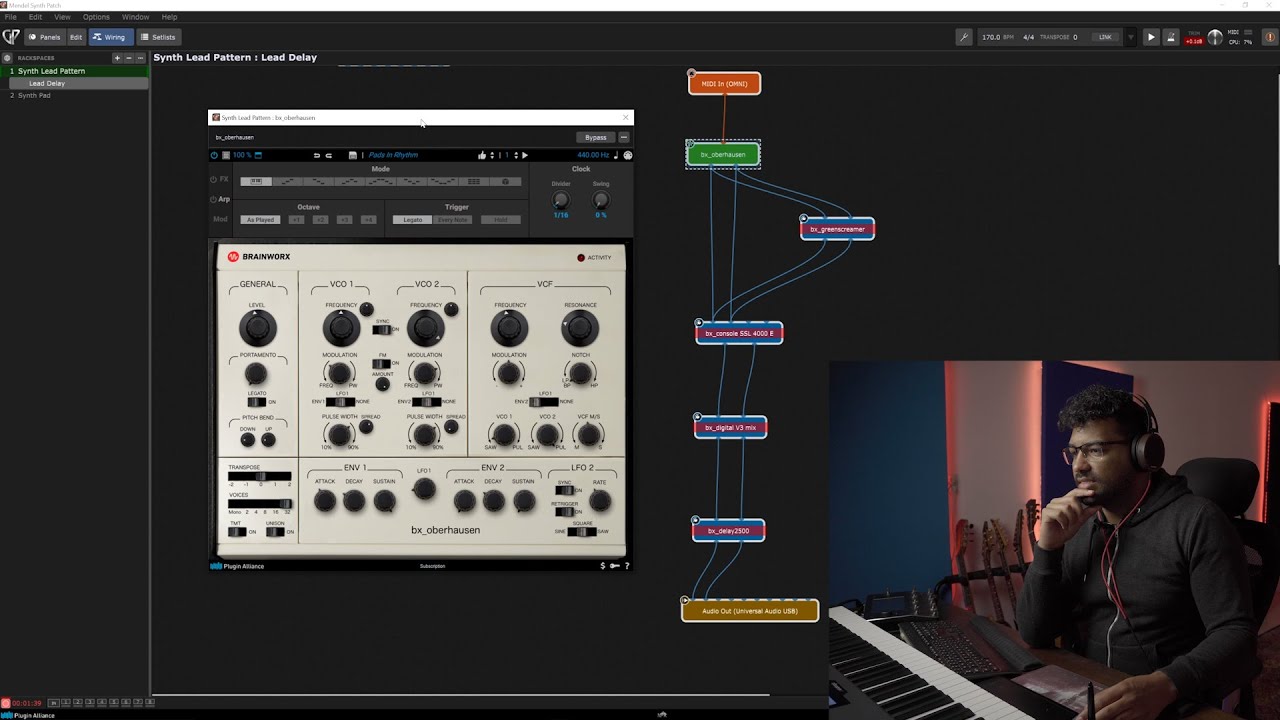Click the dollar sign icon in plugin footer
The image size is (1280, 720).
[602, 566]
